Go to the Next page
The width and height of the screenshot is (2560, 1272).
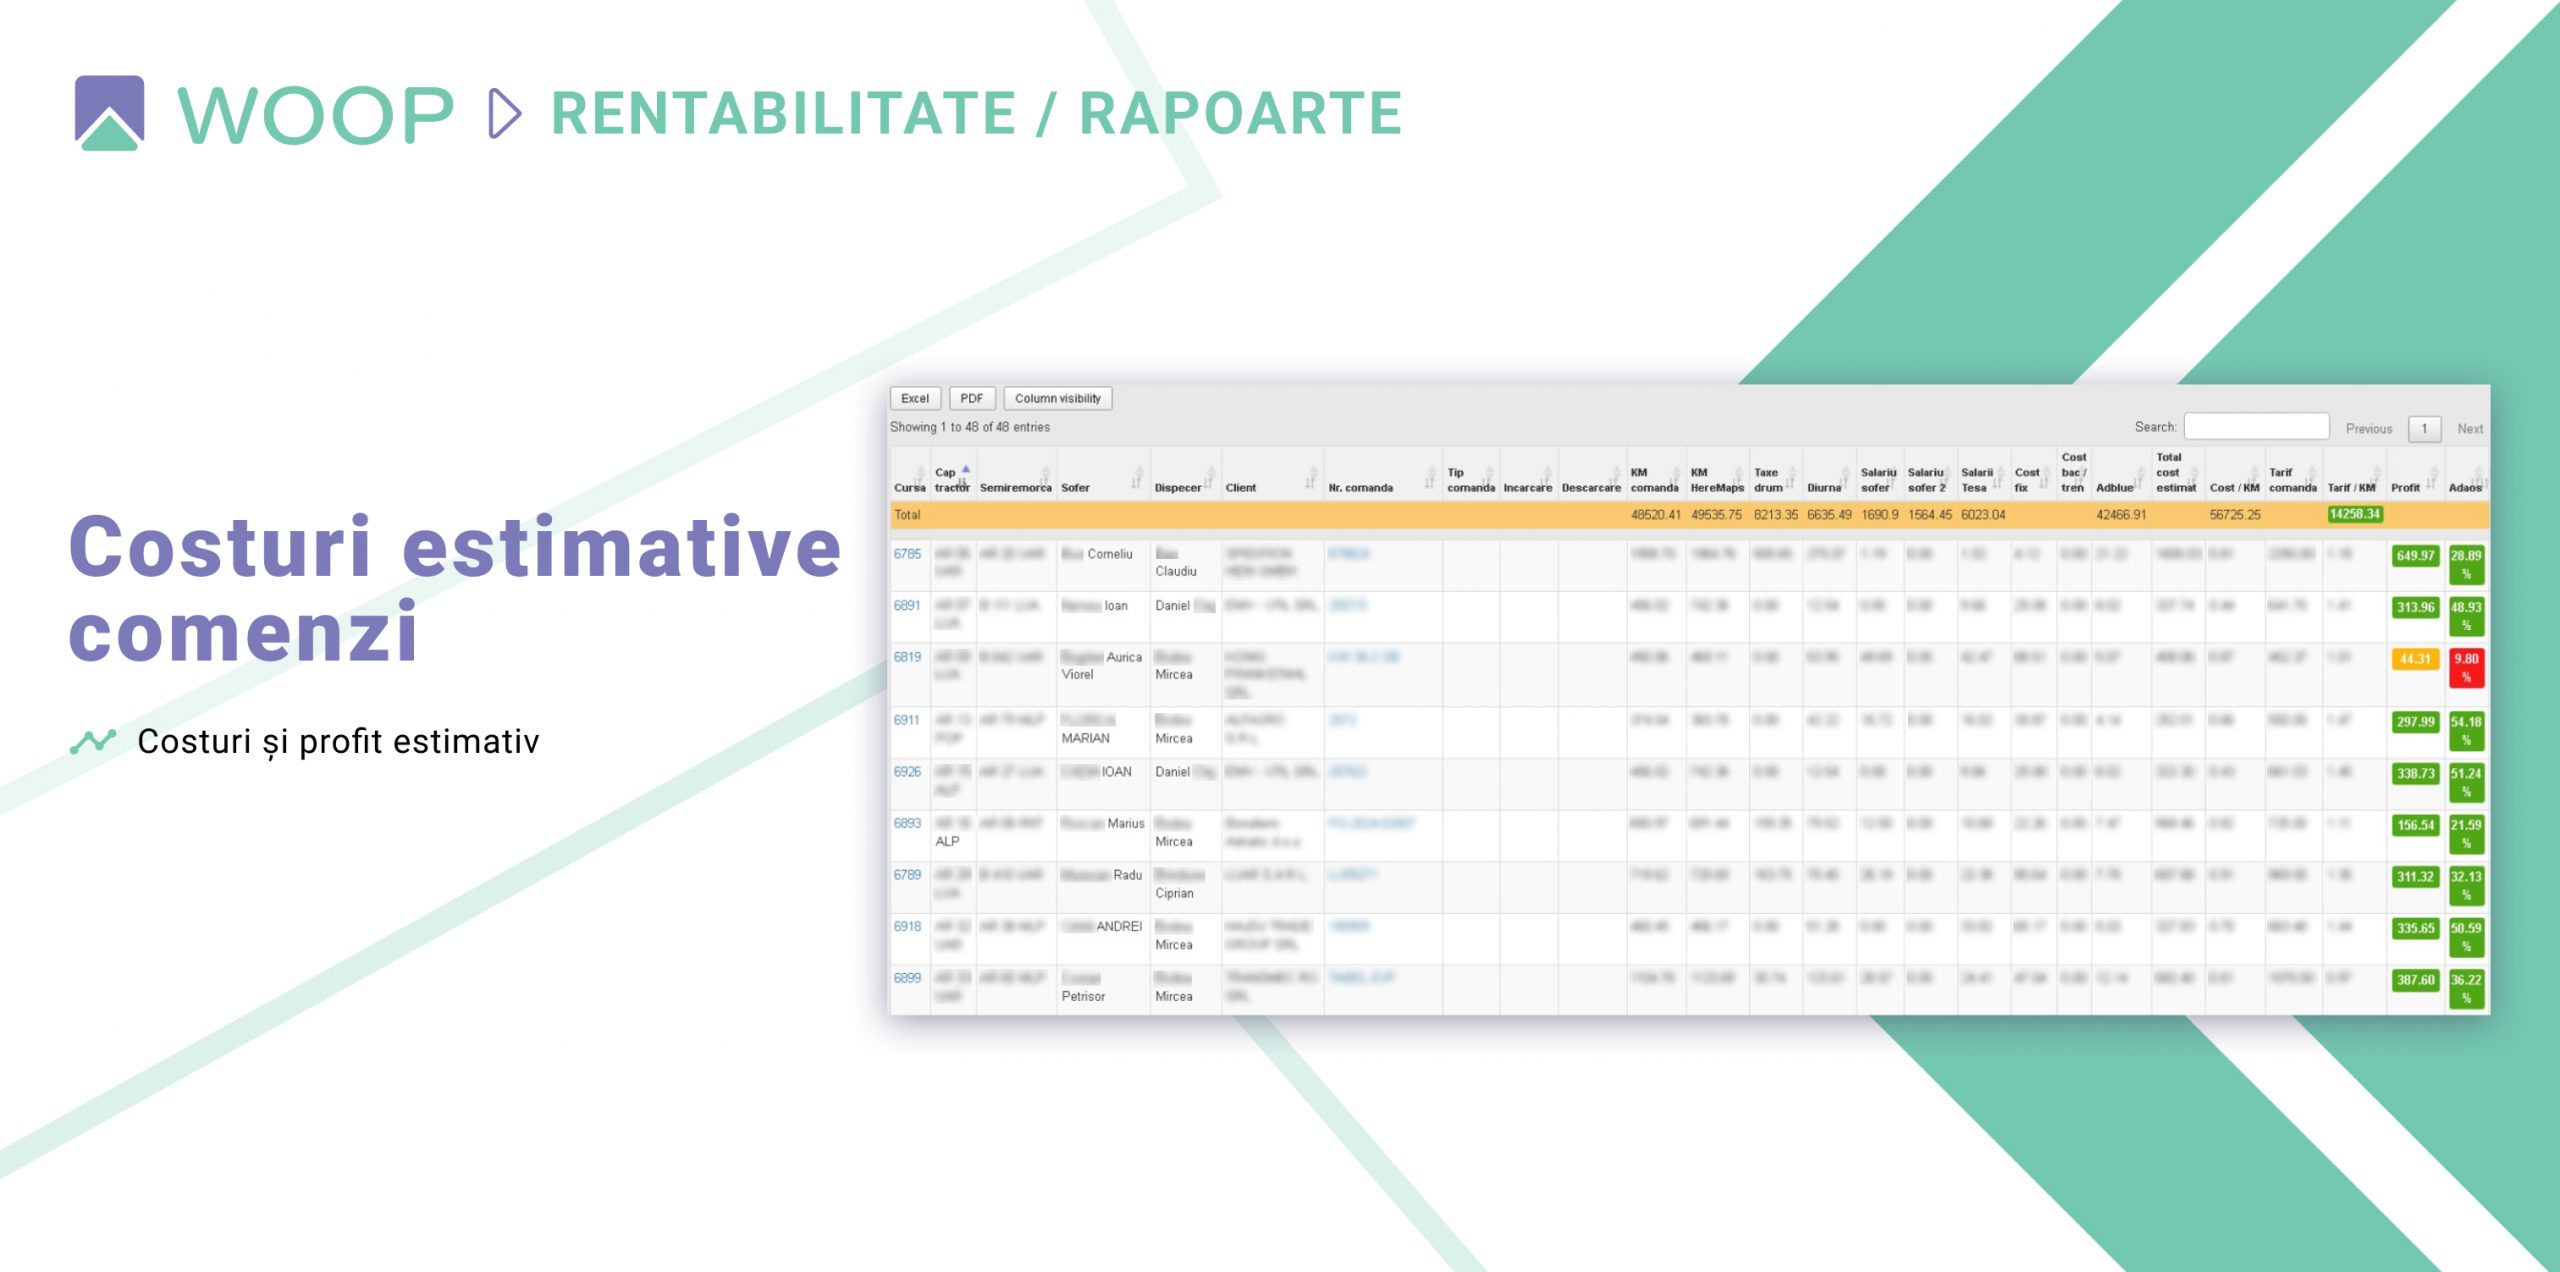click(x=2469, y=429)
